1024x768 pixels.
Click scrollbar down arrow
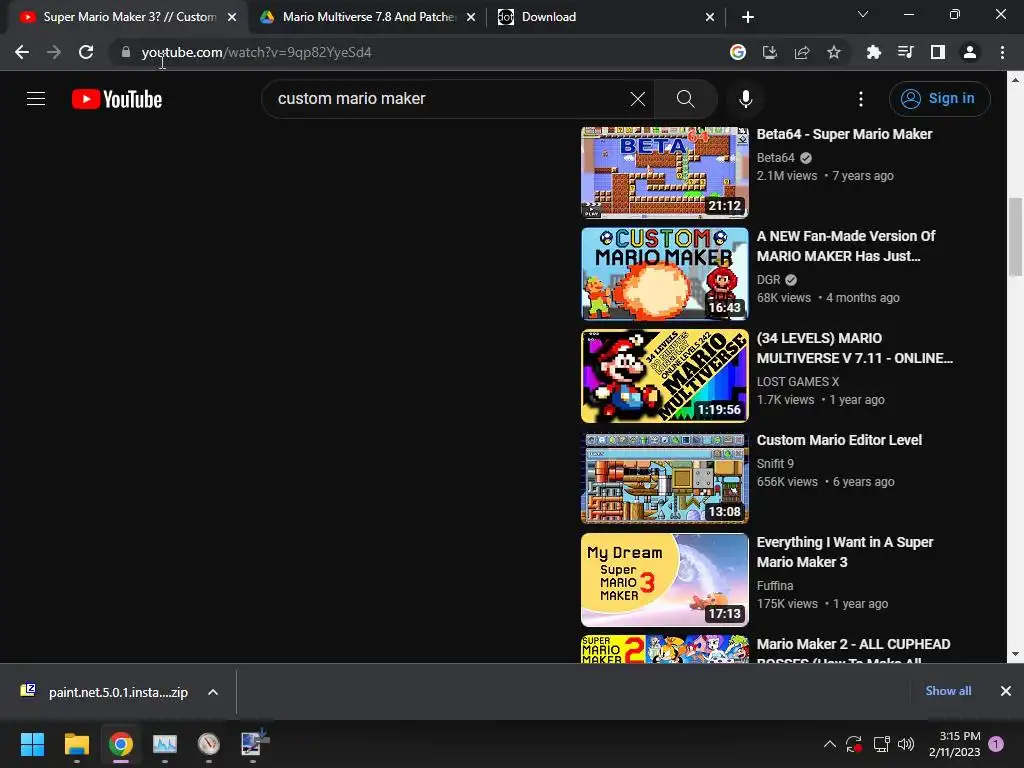point(1015,654)
